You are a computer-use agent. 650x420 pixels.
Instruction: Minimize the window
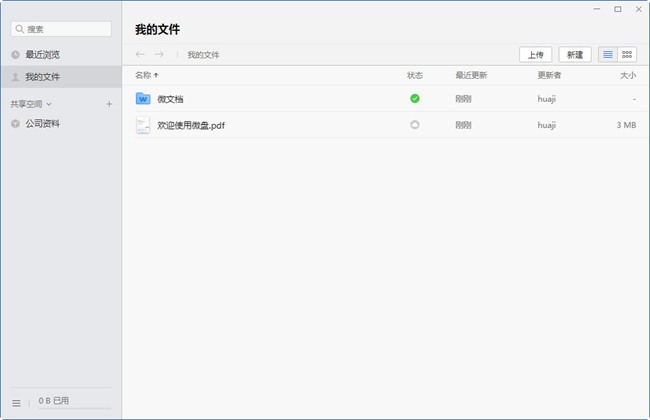point(597,9)
